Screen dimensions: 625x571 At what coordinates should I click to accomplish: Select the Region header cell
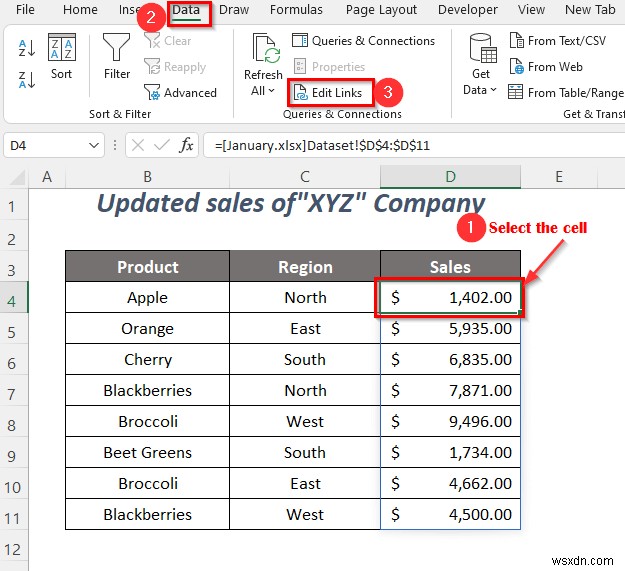tap(305, 266)
